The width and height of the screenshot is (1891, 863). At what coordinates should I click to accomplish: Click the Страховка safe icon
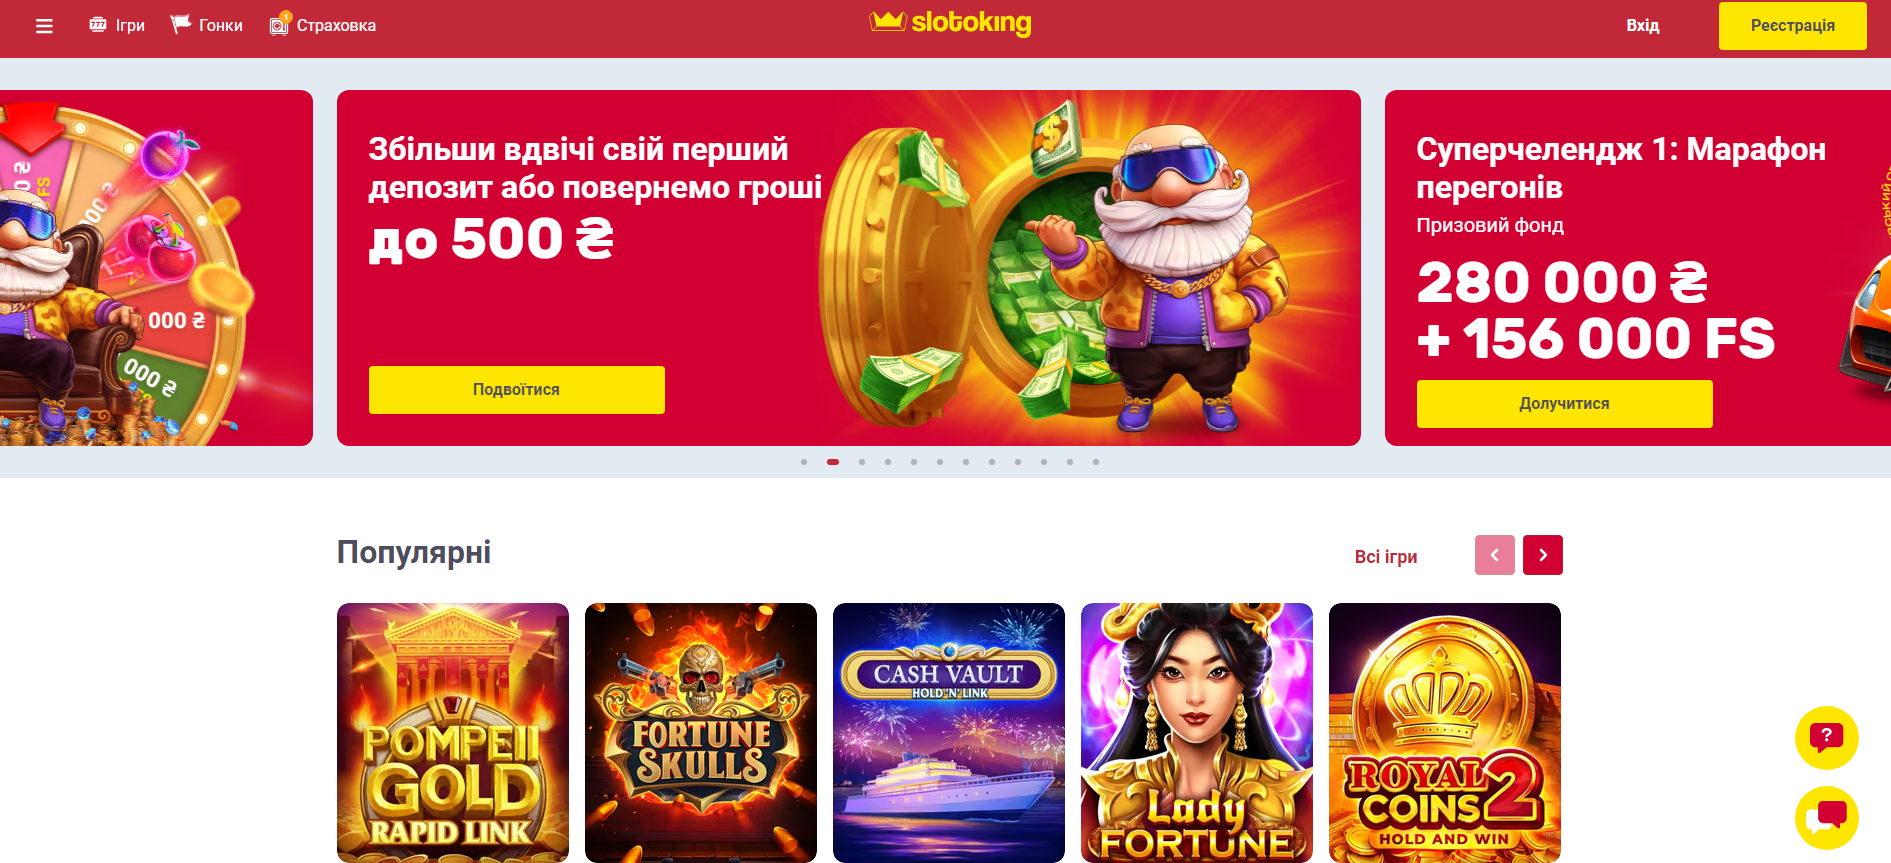pyautogui.click(x=280, y=24)
